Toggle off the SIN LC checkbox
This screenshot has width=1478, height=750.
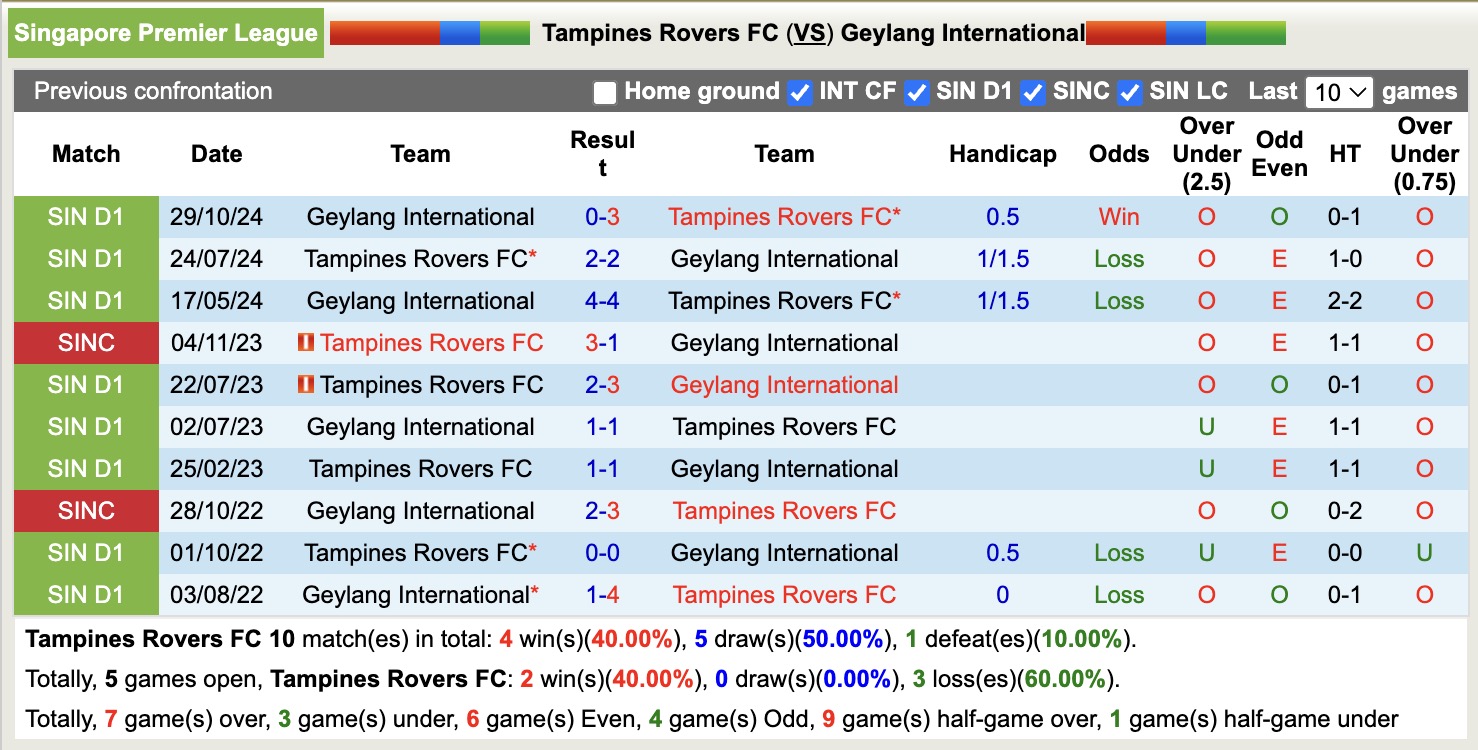tap(1130, 91)
